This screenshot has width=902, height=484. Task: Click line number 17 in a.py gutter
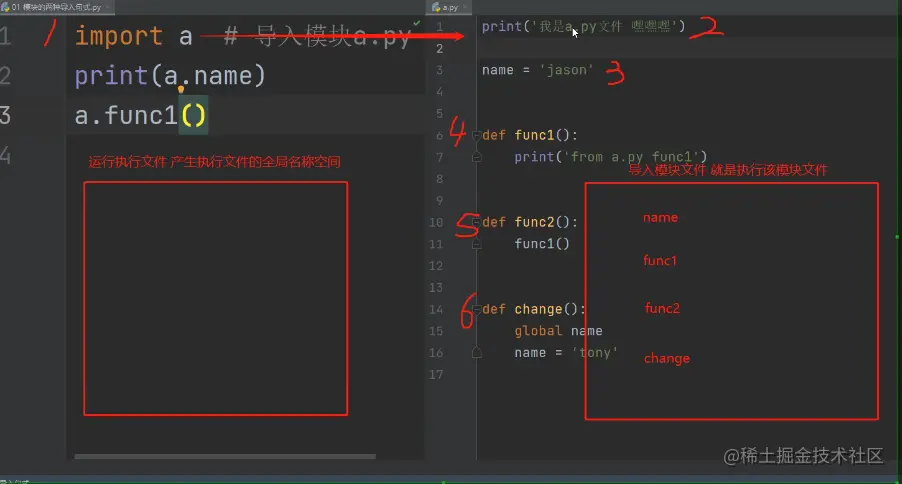(x=436, y=375)
